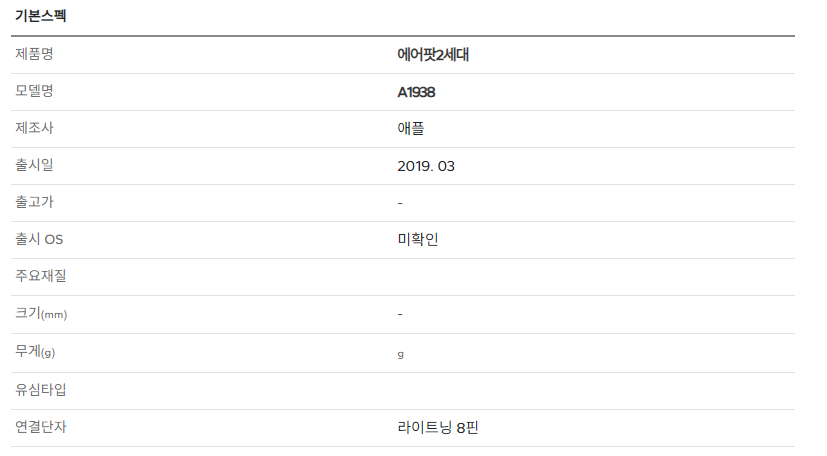
Task: Select the product name 에어팟2세대
Action: [x=433, y=55]
